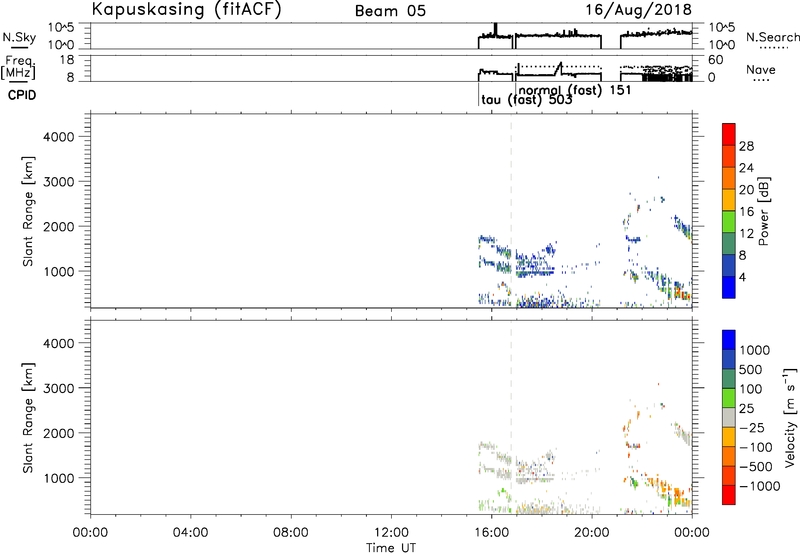Click the 'tau (fast) 503' CPID text
Image resolution: width=800 pixels, height=554 pixels.
click(527, 100)
